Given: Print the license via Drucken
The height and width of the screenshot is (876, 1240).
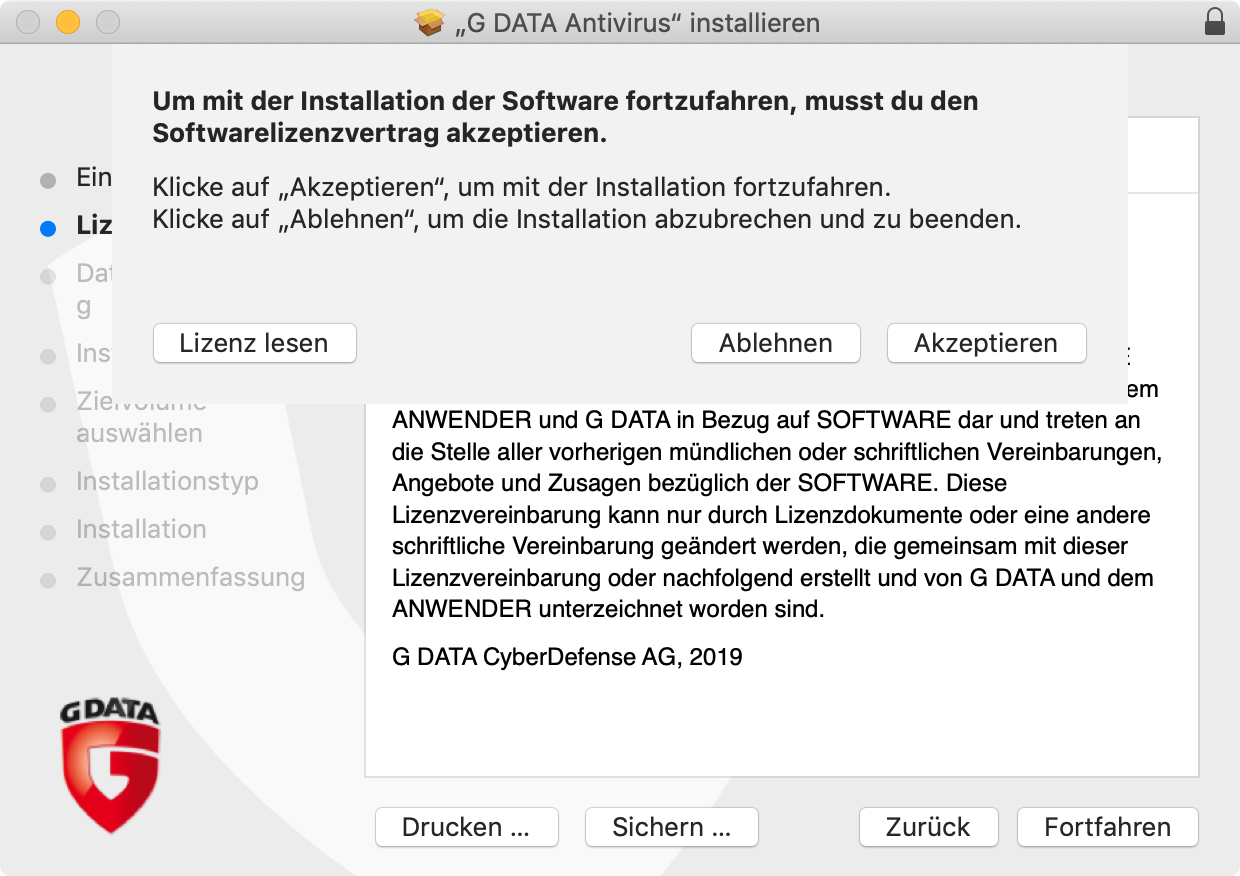Looking at the screenshot, I should click(466, 827).
